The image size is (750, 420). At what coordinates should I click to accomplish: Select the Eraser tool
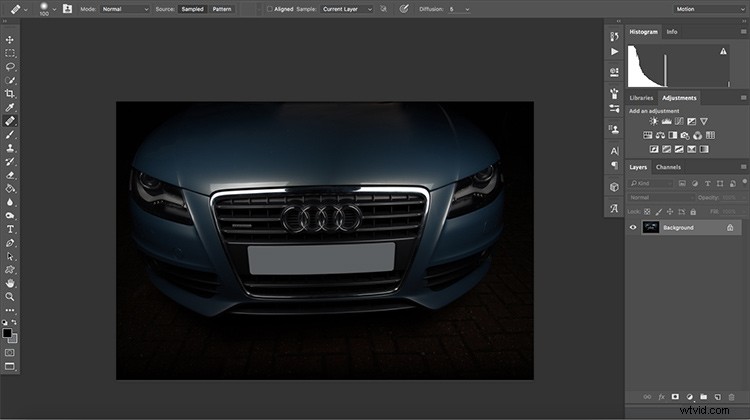tap(10, 175)
